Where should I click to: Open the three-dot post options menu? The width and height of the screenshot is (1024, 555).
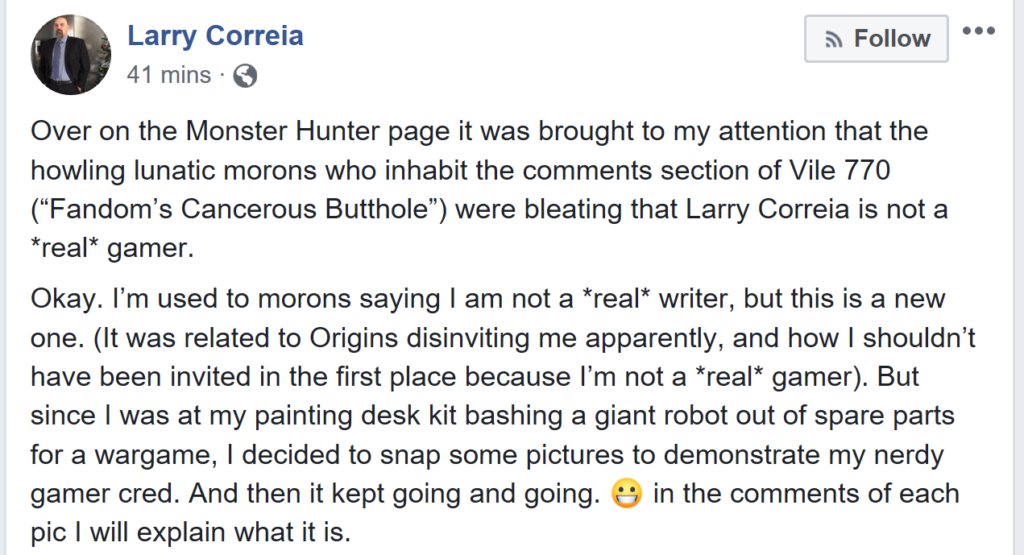[978, 31]
